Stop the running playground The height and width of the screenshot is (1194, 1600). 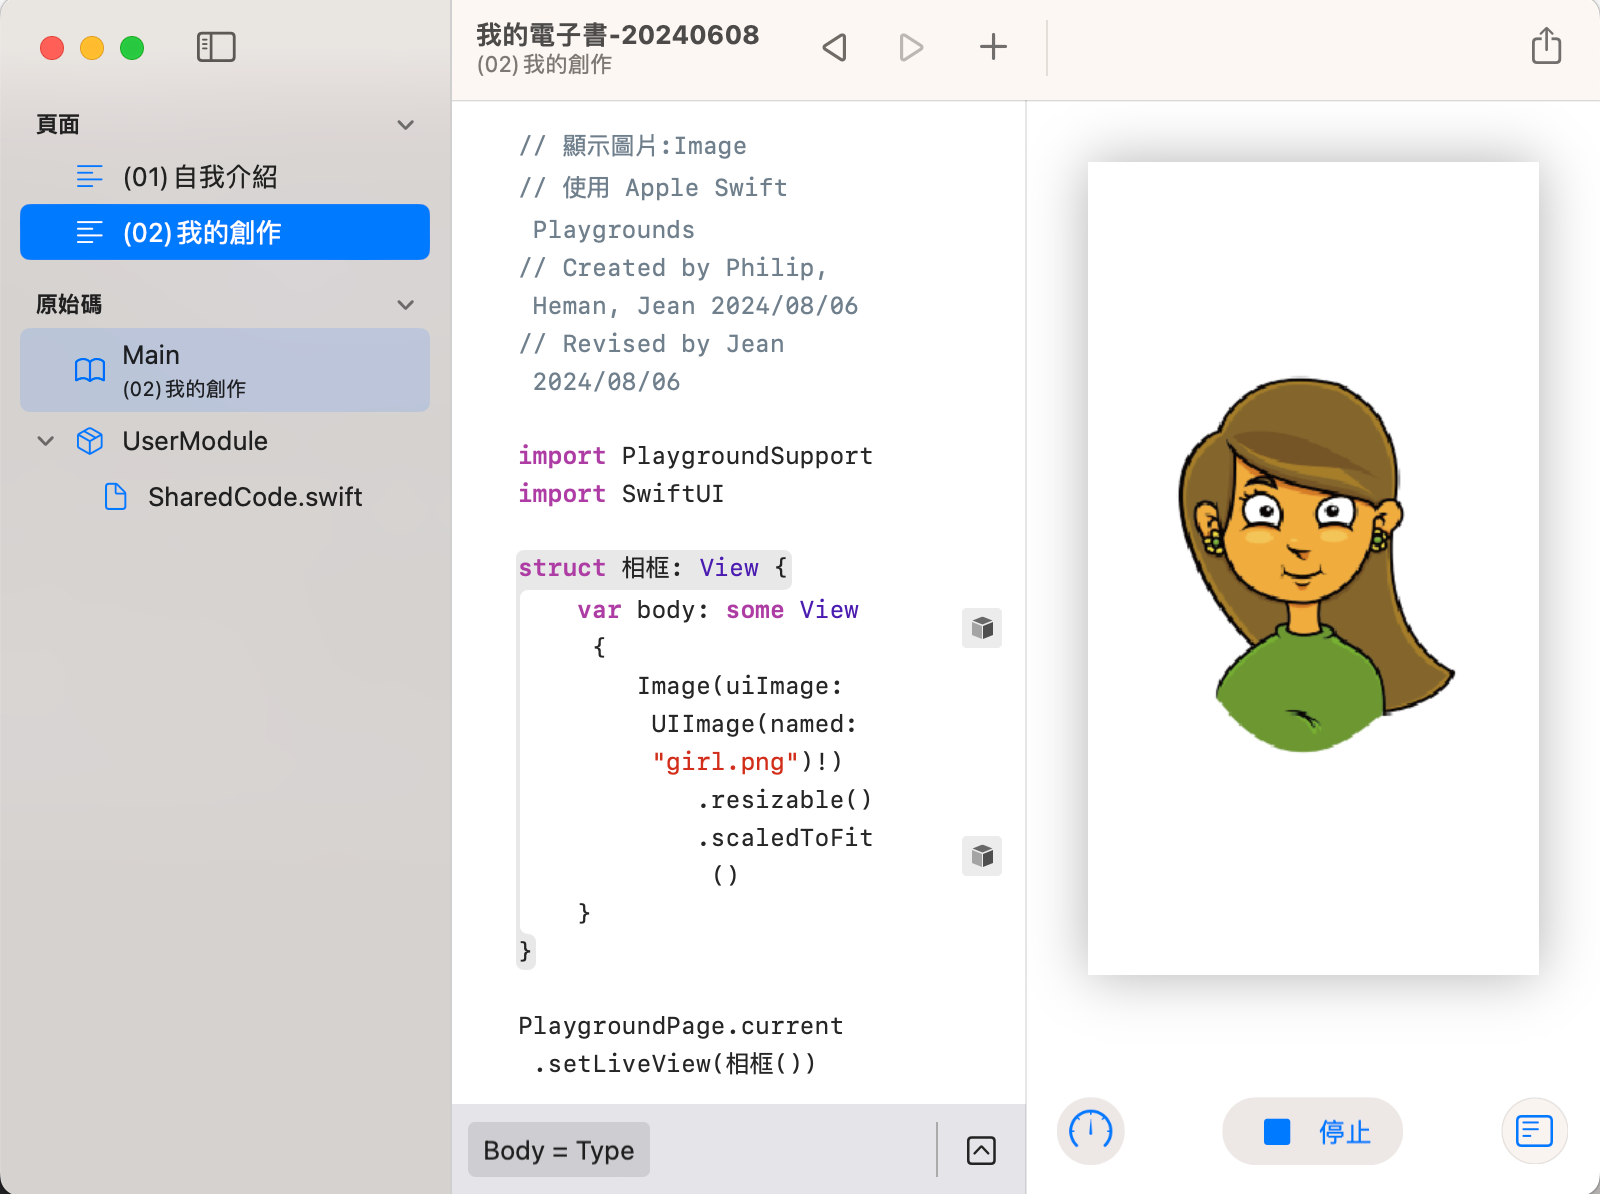tap(1312, 1131)
